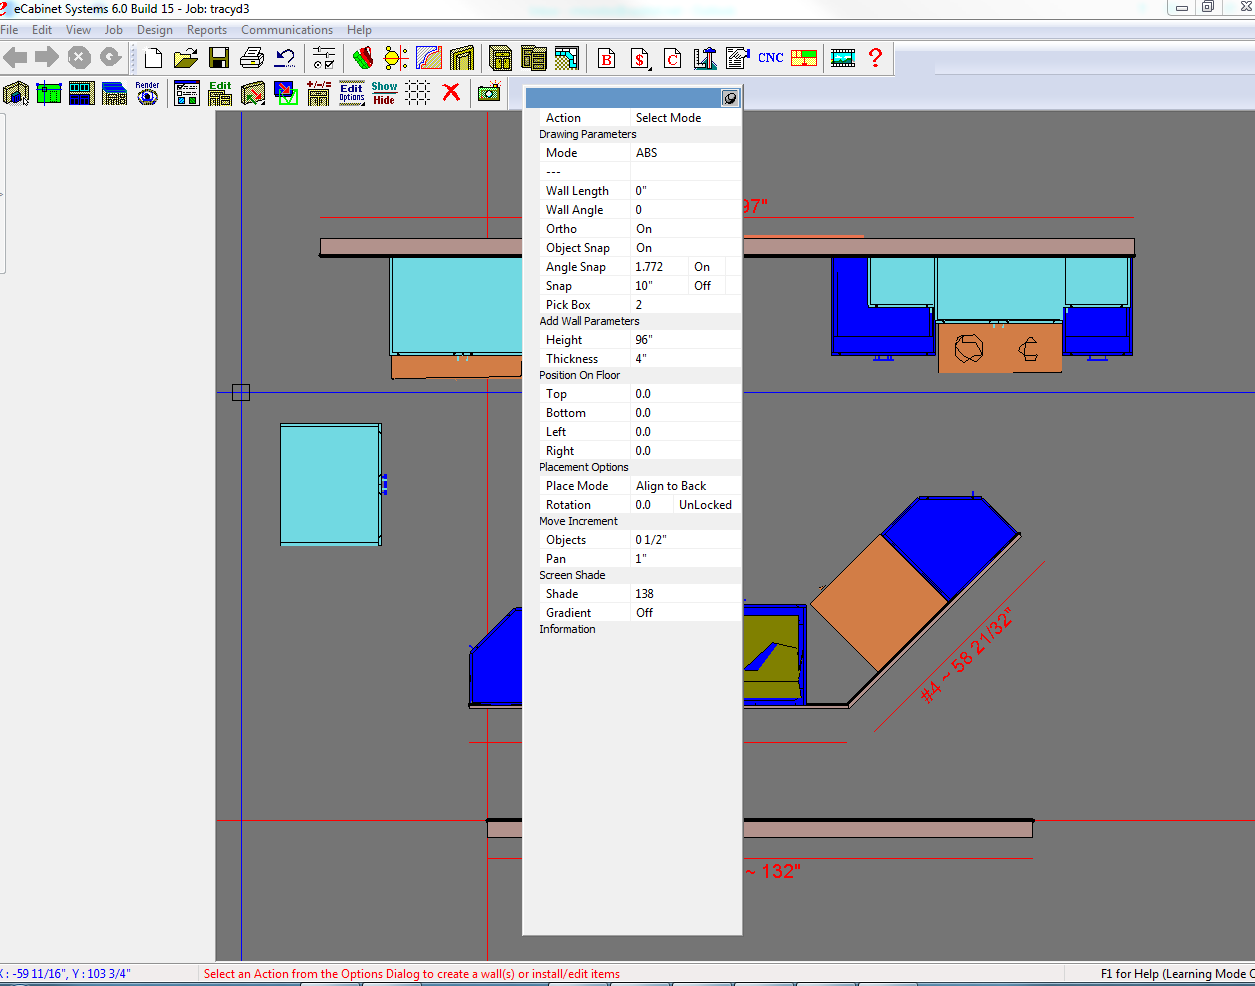Click the Rotation UnLocked button
Image resolution: width=1255 pixels, height=986 pixels.
pyautogui.click(x=705, y=505)
